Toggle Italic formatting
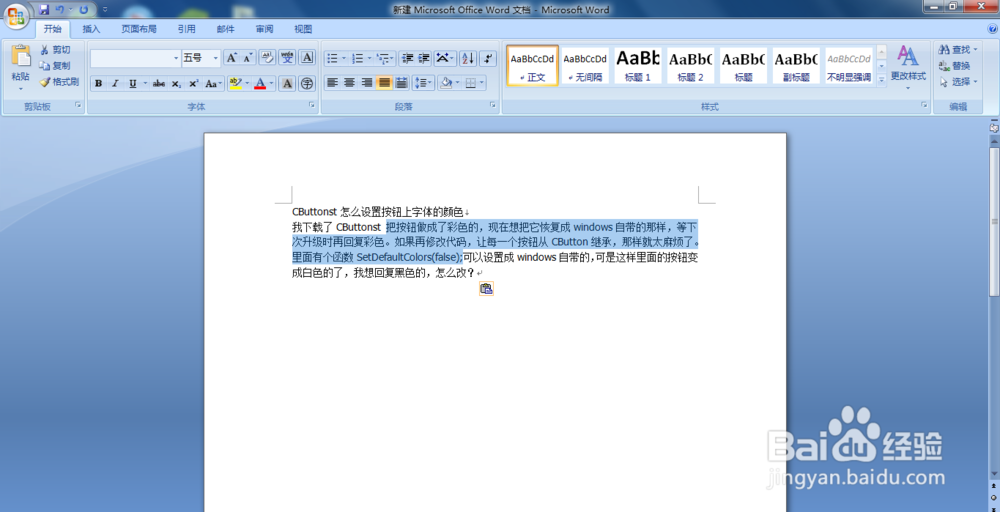Image resolution: width=1000 pixels, height=512 pixels. [x=115, y=84]
